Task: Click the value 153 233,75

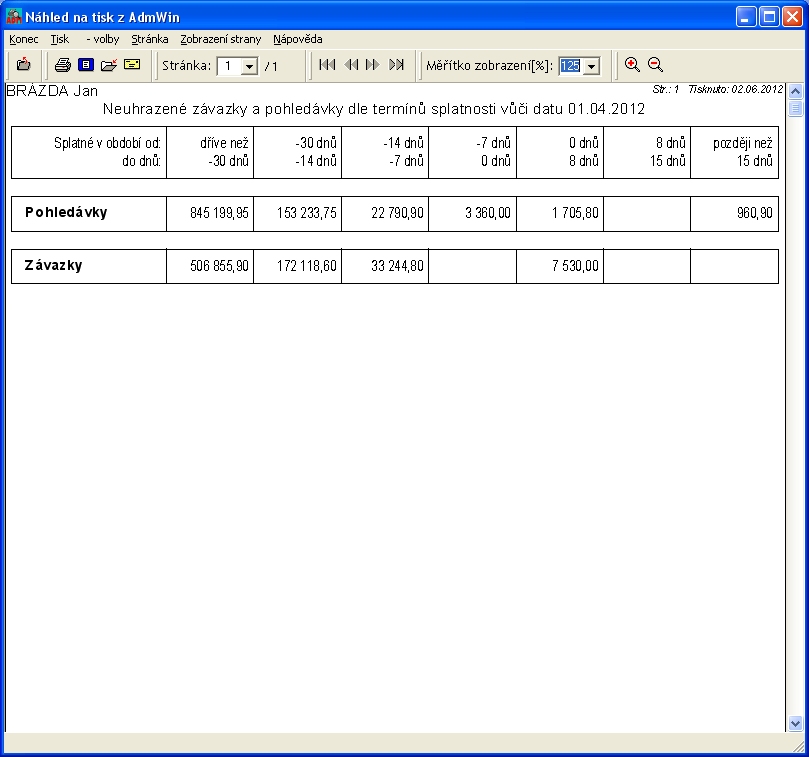Action: click(x=306, y=213)
